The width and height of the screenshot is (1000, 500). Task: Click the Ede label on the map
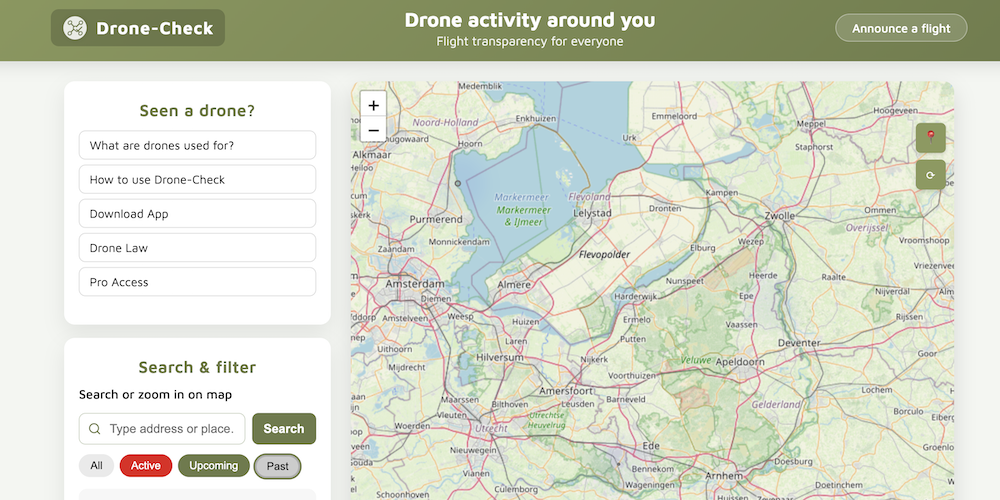pyautogui.click(x=651, y=446)
